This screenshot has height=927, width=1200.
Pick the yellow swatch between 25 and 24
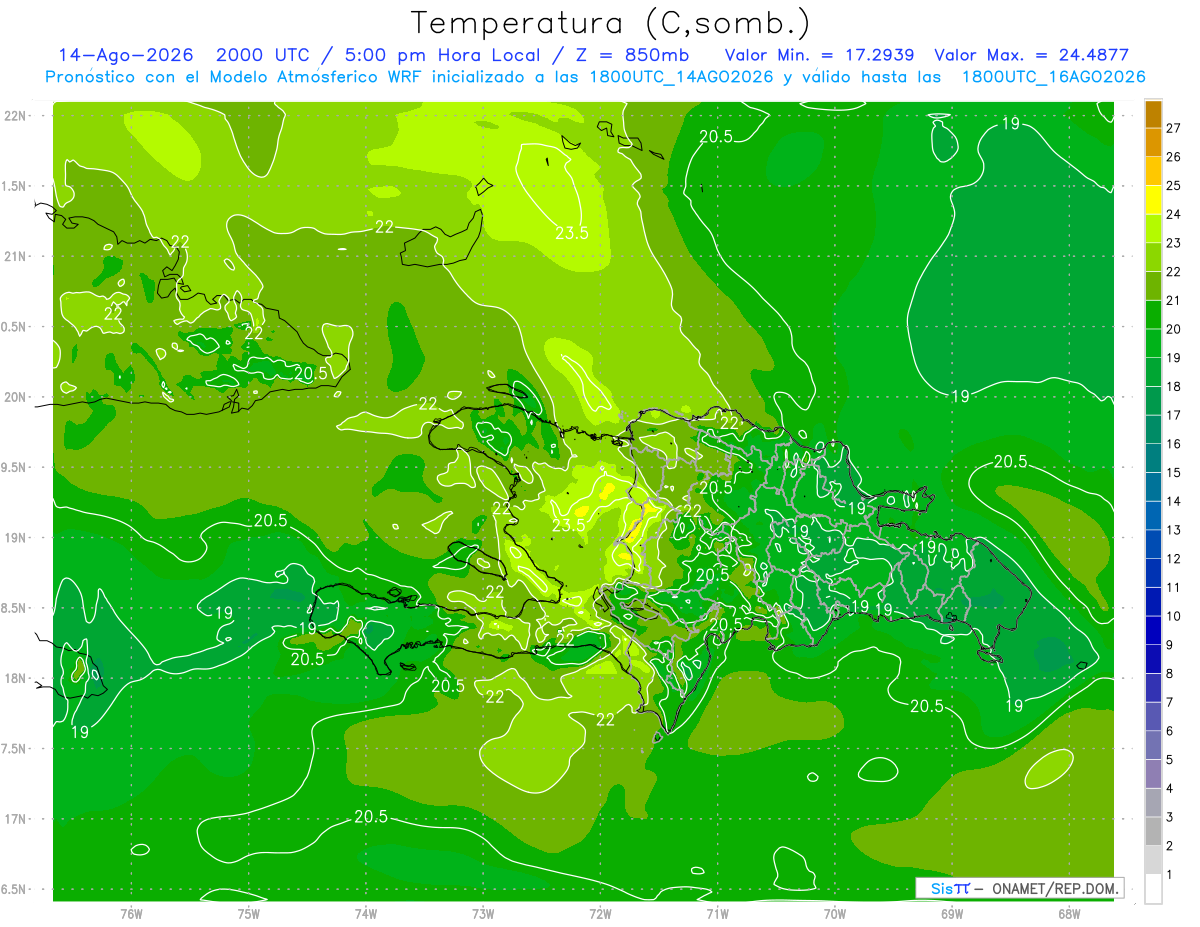[1153, 200]
